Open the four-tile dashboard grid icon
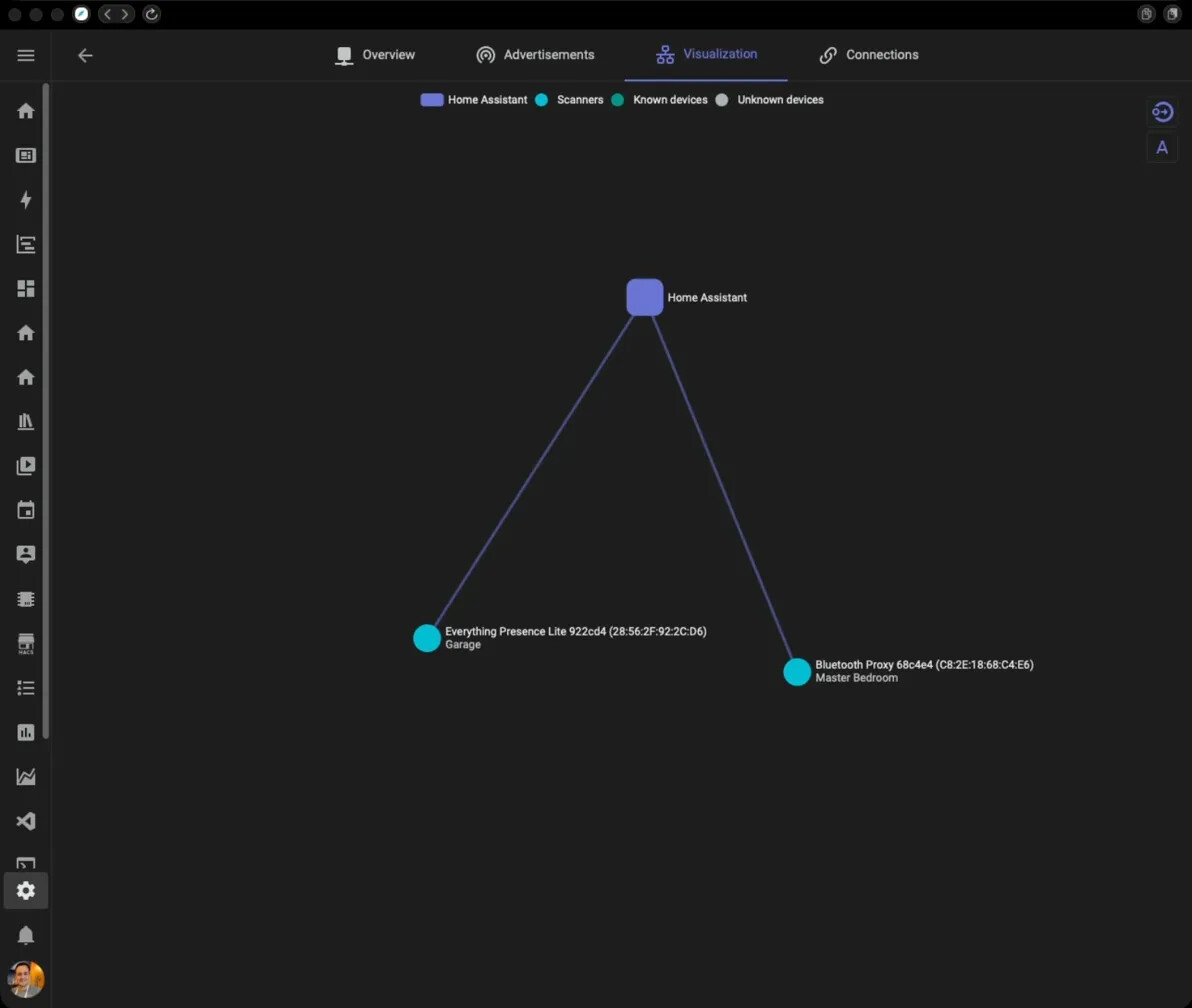1192x1008 pixels. (26, 289)
